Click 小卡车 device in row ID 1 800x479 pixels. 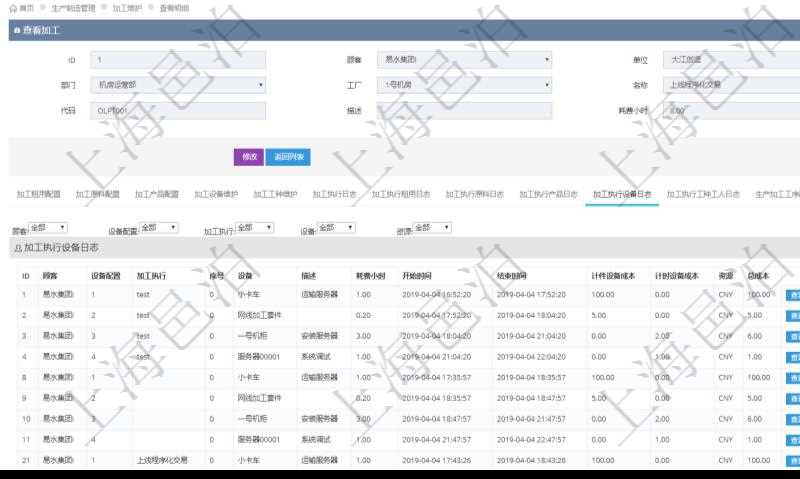tap(248, 294)
